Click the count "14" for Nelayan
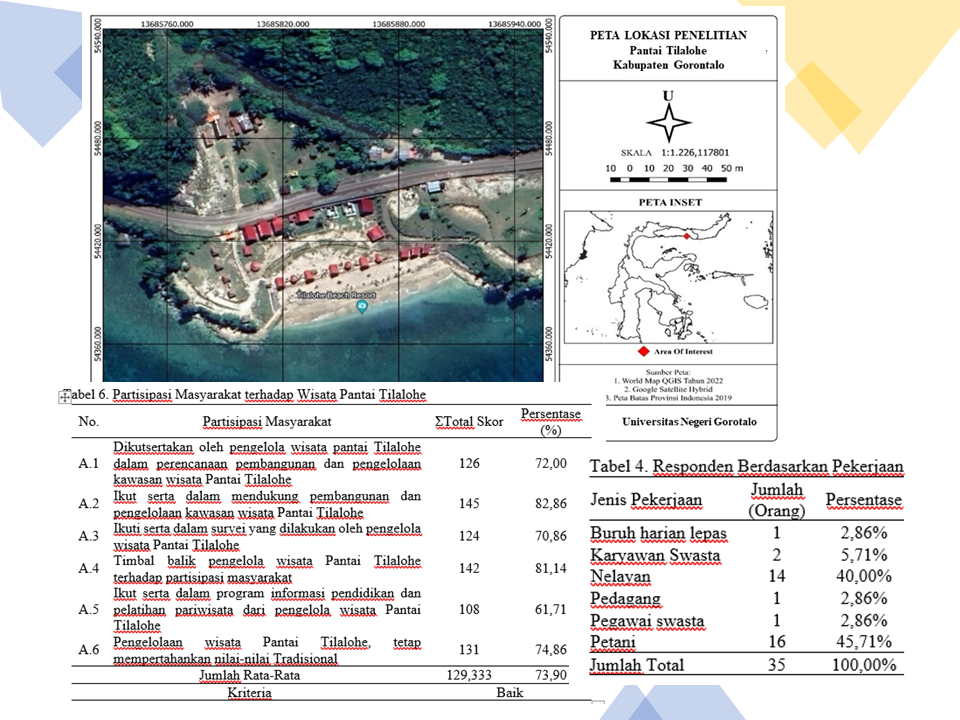Image resolution: width=960 pixels, height=720 pixels. coord(777,576)
